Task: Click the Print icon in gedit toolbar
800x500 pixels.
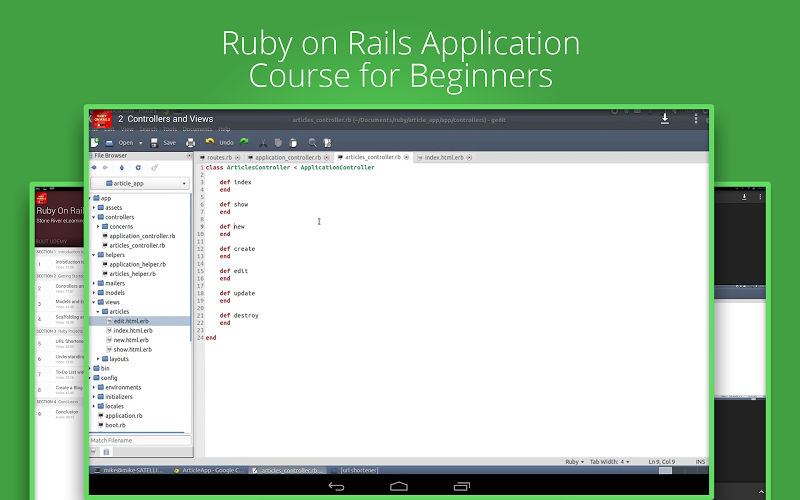Action: pos(190,143)
